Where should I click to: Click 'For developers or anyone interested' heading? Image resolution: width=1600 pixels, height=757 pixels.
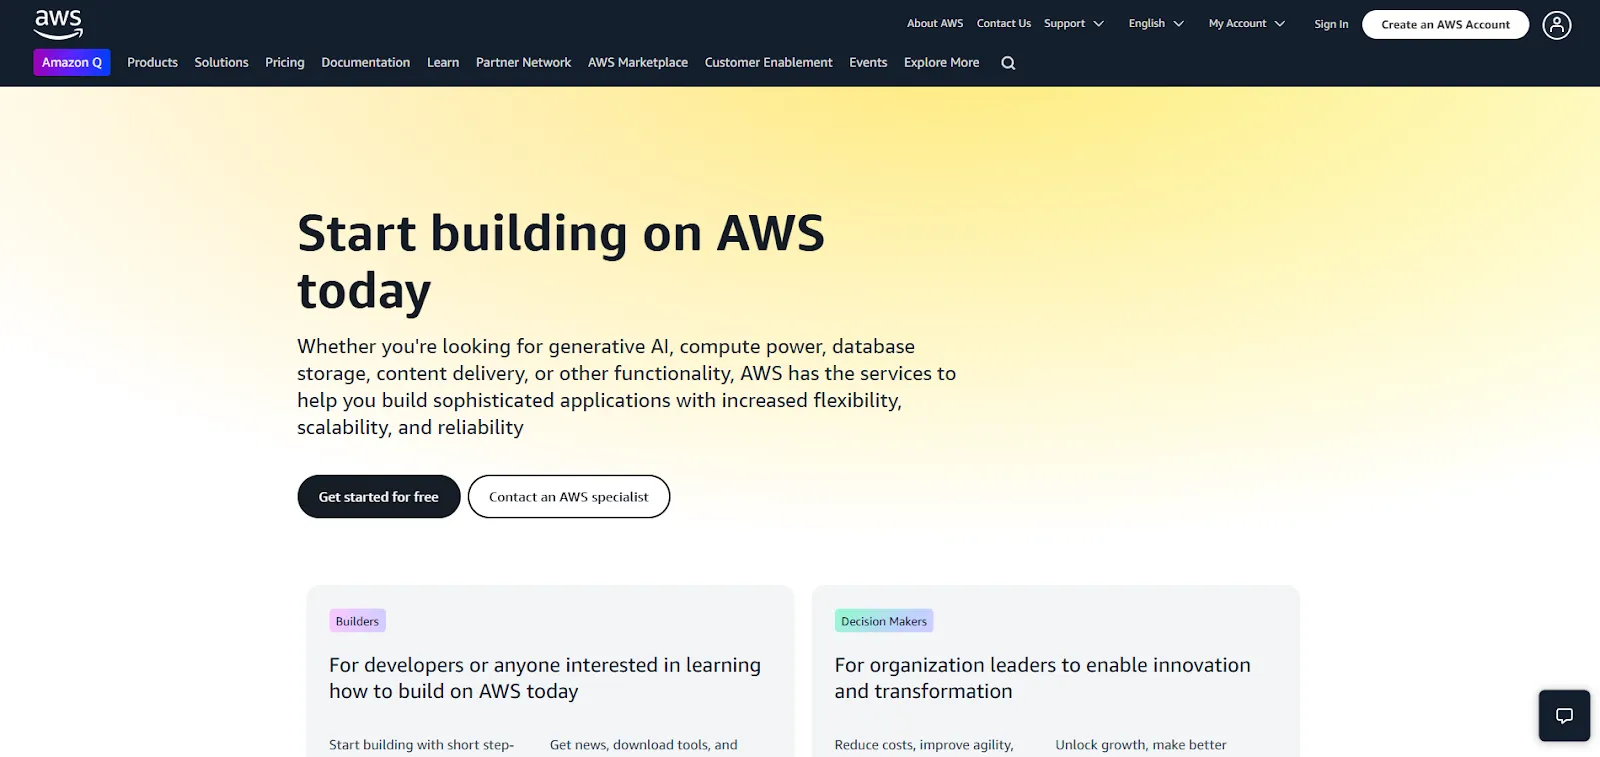(545, 678)
